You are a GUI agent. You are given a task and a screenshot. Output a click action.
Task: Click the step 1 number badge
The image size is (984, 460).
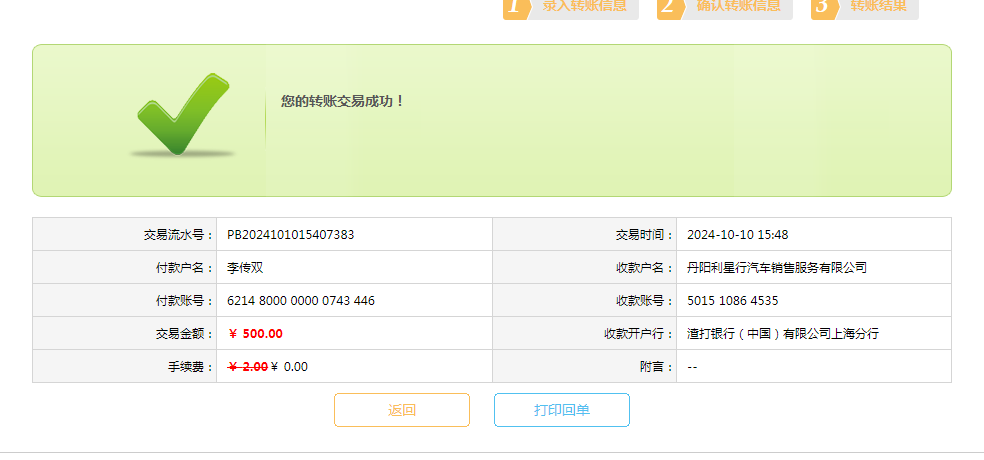[x=514, y=6]
